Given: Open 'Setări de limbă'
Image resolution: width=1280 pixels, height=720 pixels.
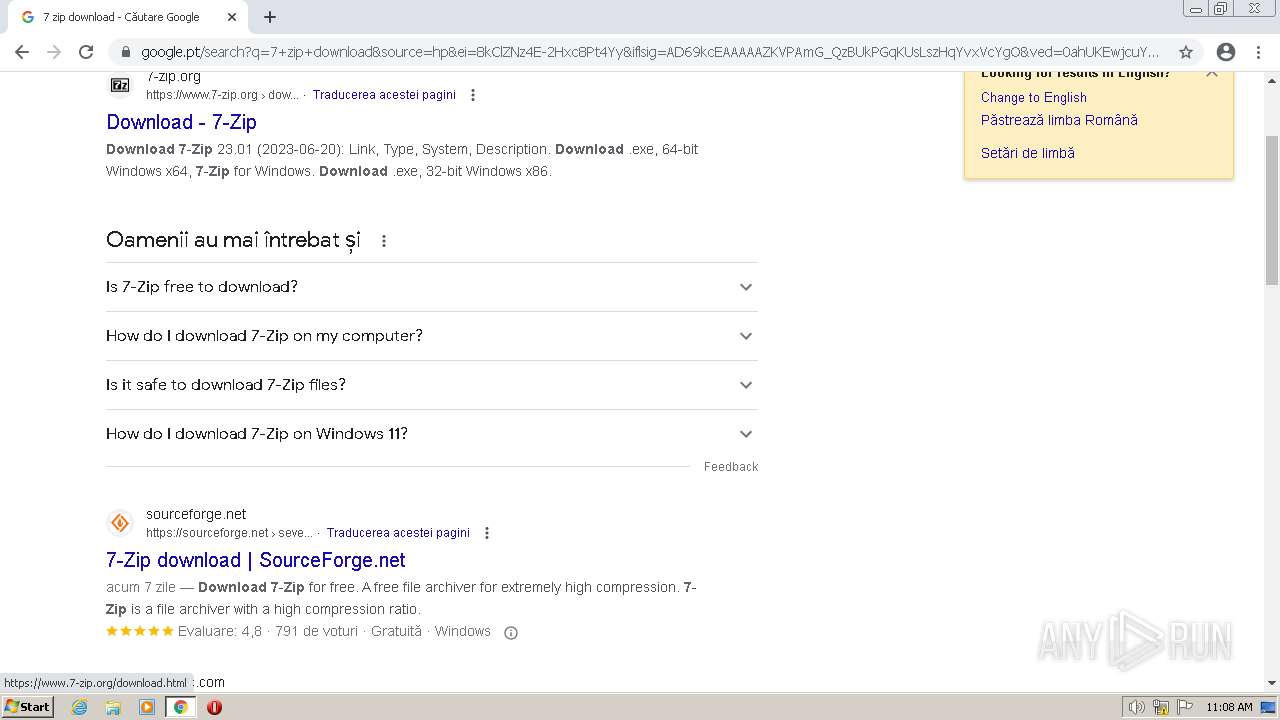Looking at the screenshot, I should pyautogui.click(x=1027, y=153).
